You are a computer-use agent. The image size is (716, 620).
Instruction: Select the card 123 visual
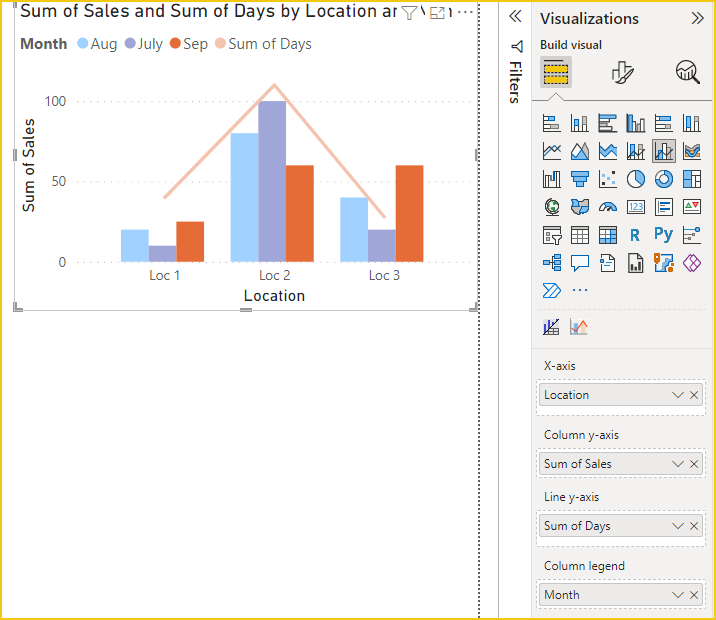coord(636,207)
